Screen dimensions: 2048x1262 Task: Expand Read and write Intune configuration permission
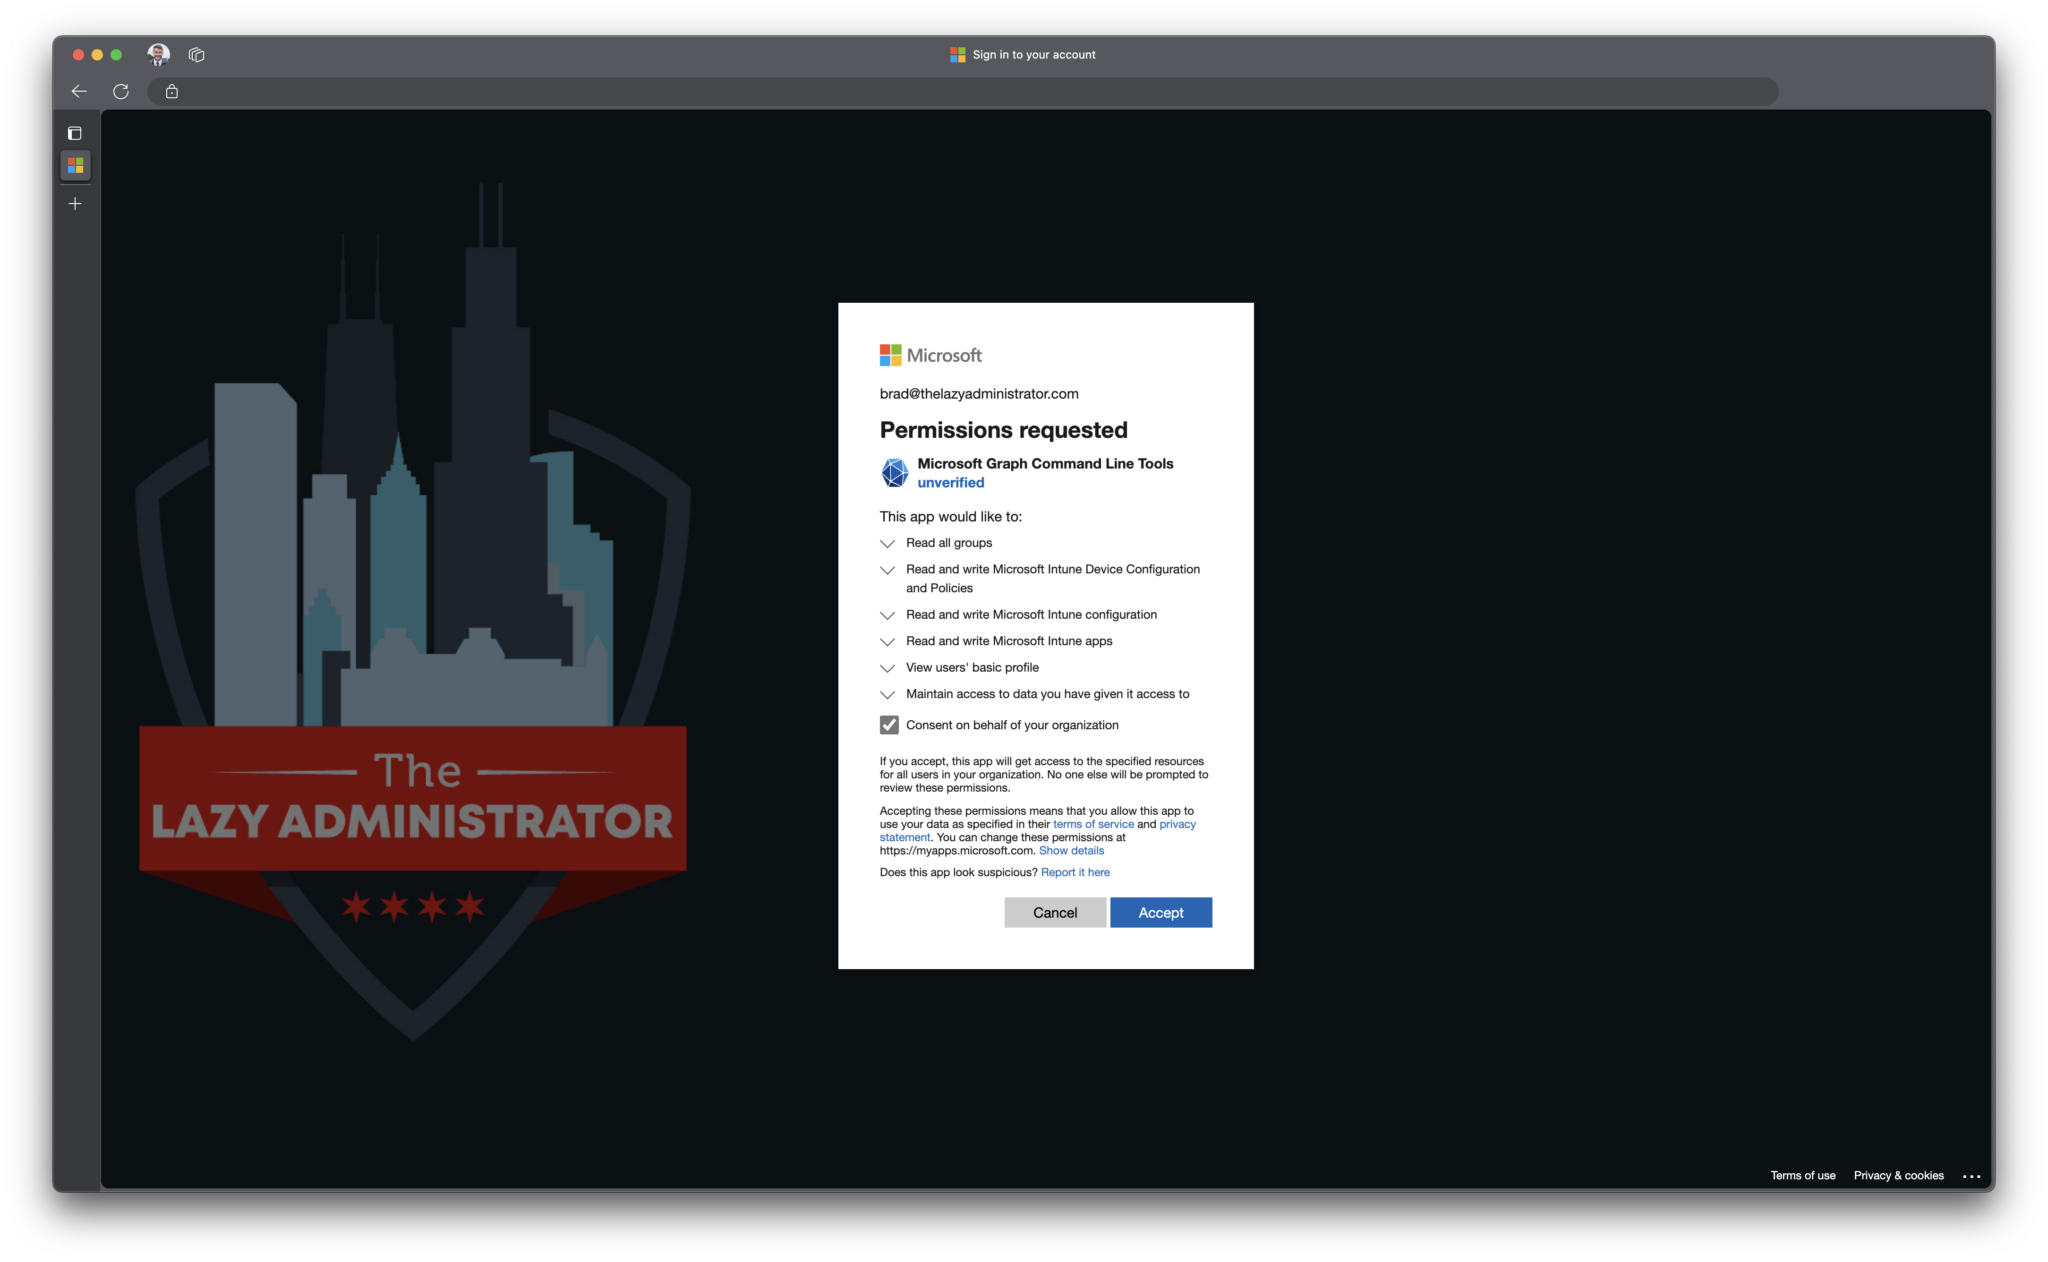pyautogui.click(x=887, y=615)
